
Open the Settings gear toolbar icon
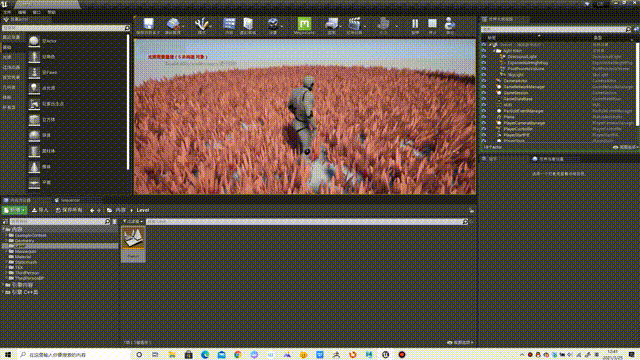click(x=273, y=24)
